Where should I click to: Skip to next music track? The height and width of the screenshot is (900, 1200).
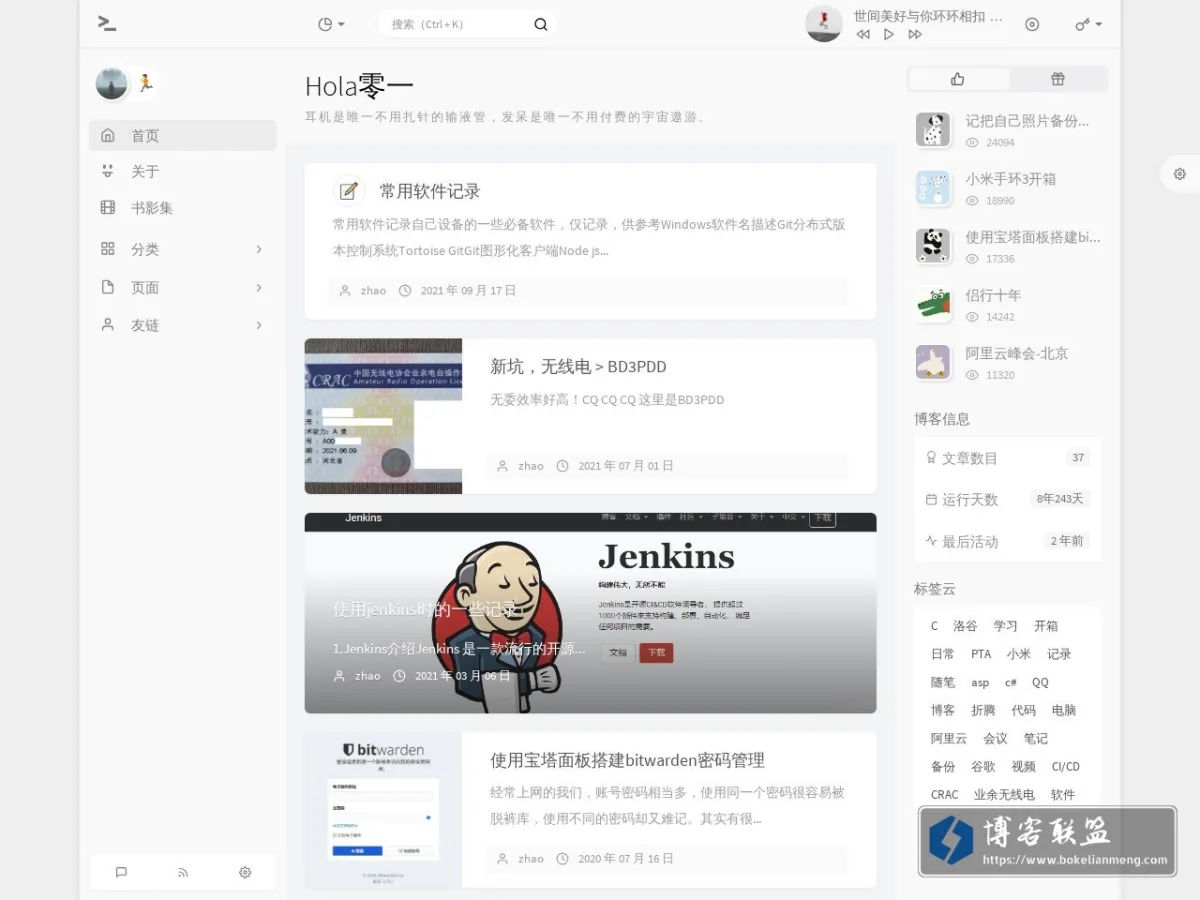click(x=915, y=34)
